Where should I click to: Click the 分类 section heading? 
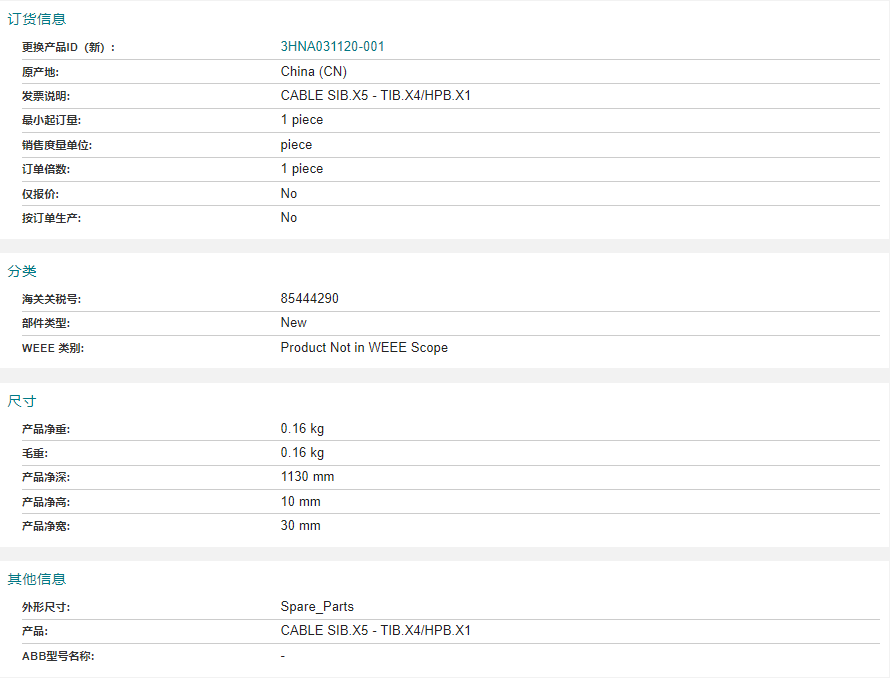22,271
